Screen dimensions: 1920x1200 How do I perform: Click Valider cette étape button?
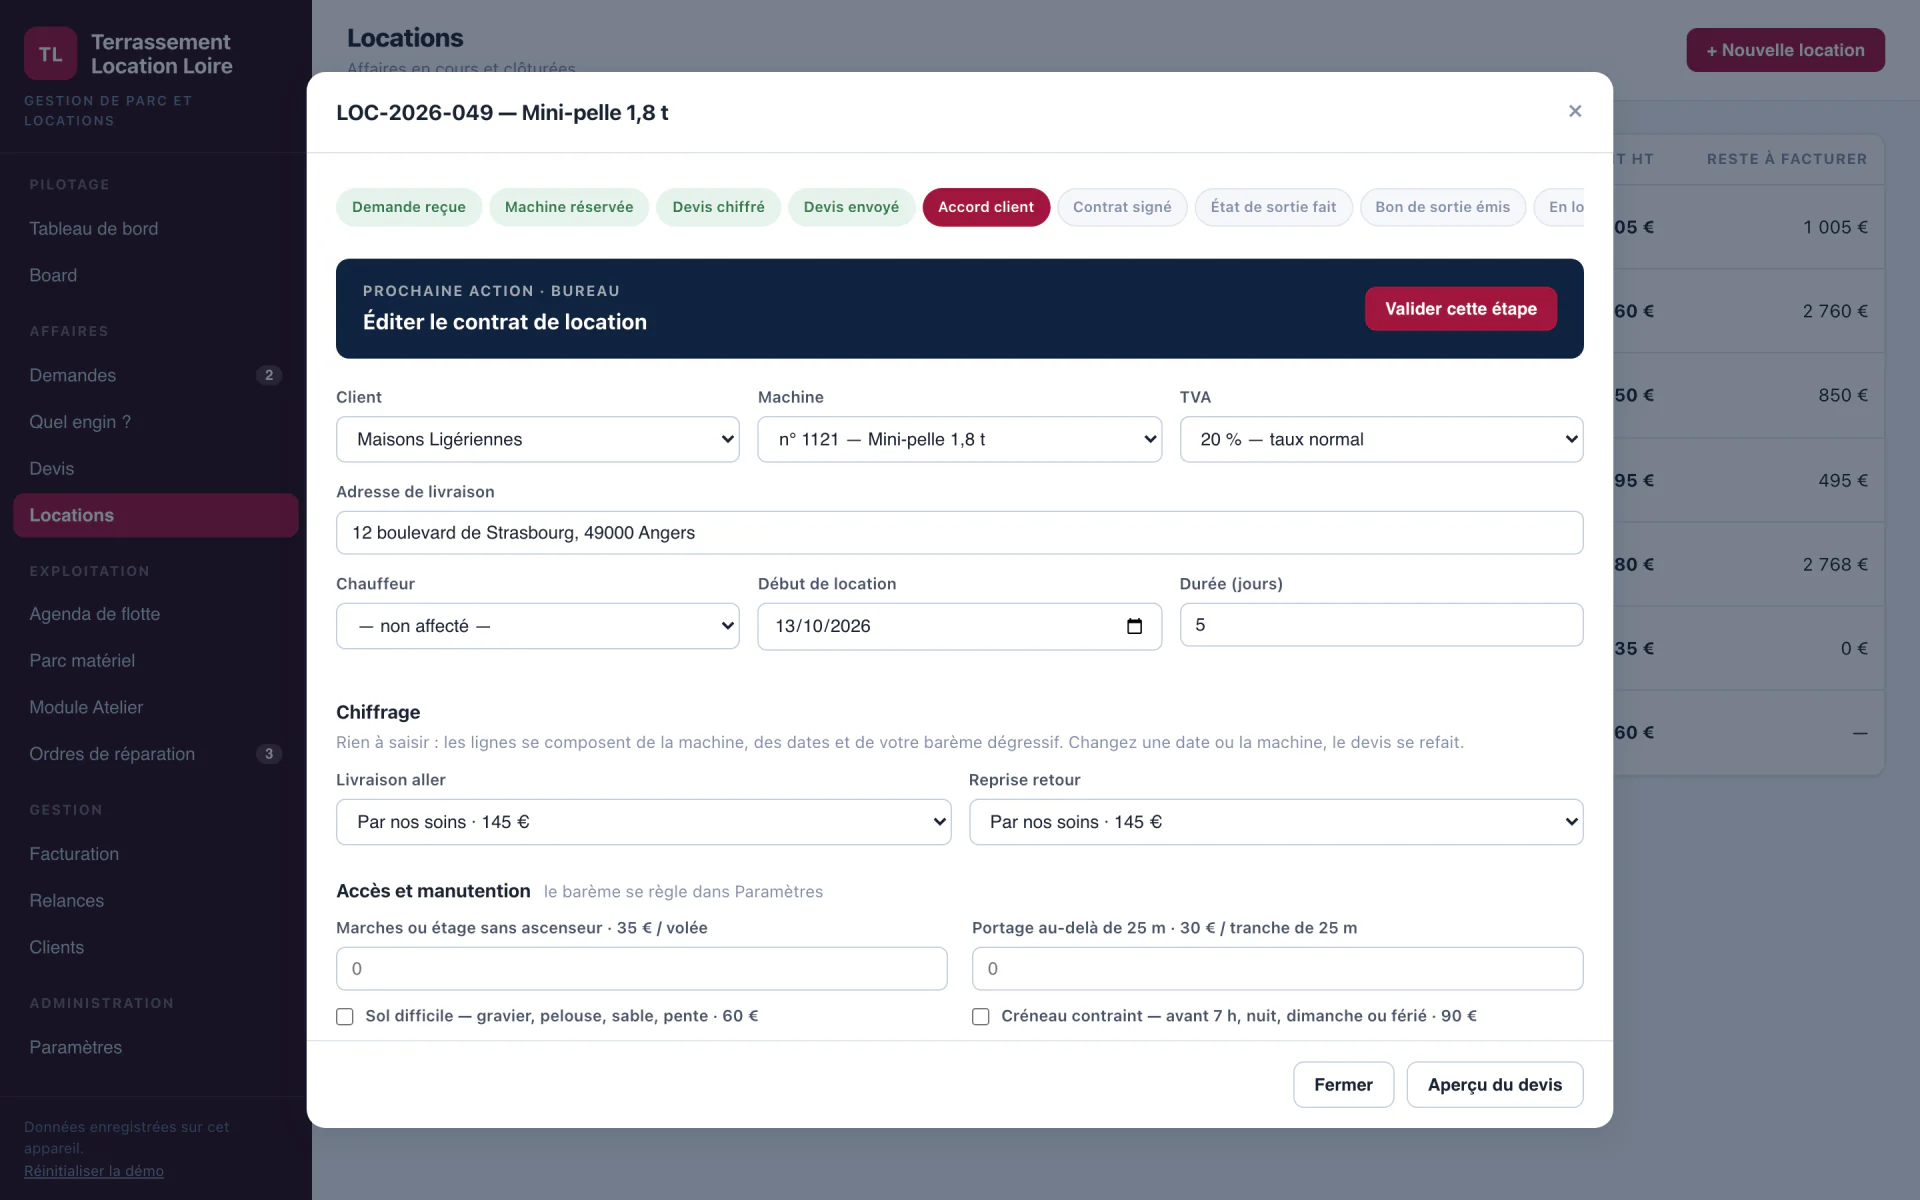coord(1461,309)
